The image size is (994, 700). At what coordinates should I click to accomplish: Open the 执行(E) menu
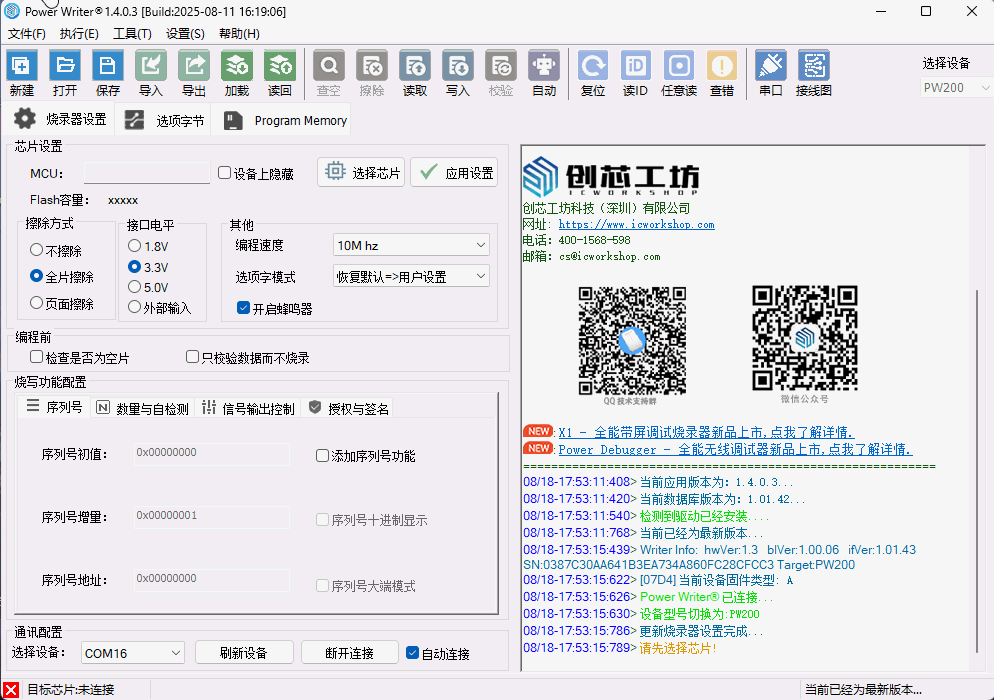(x=79, y=34)
